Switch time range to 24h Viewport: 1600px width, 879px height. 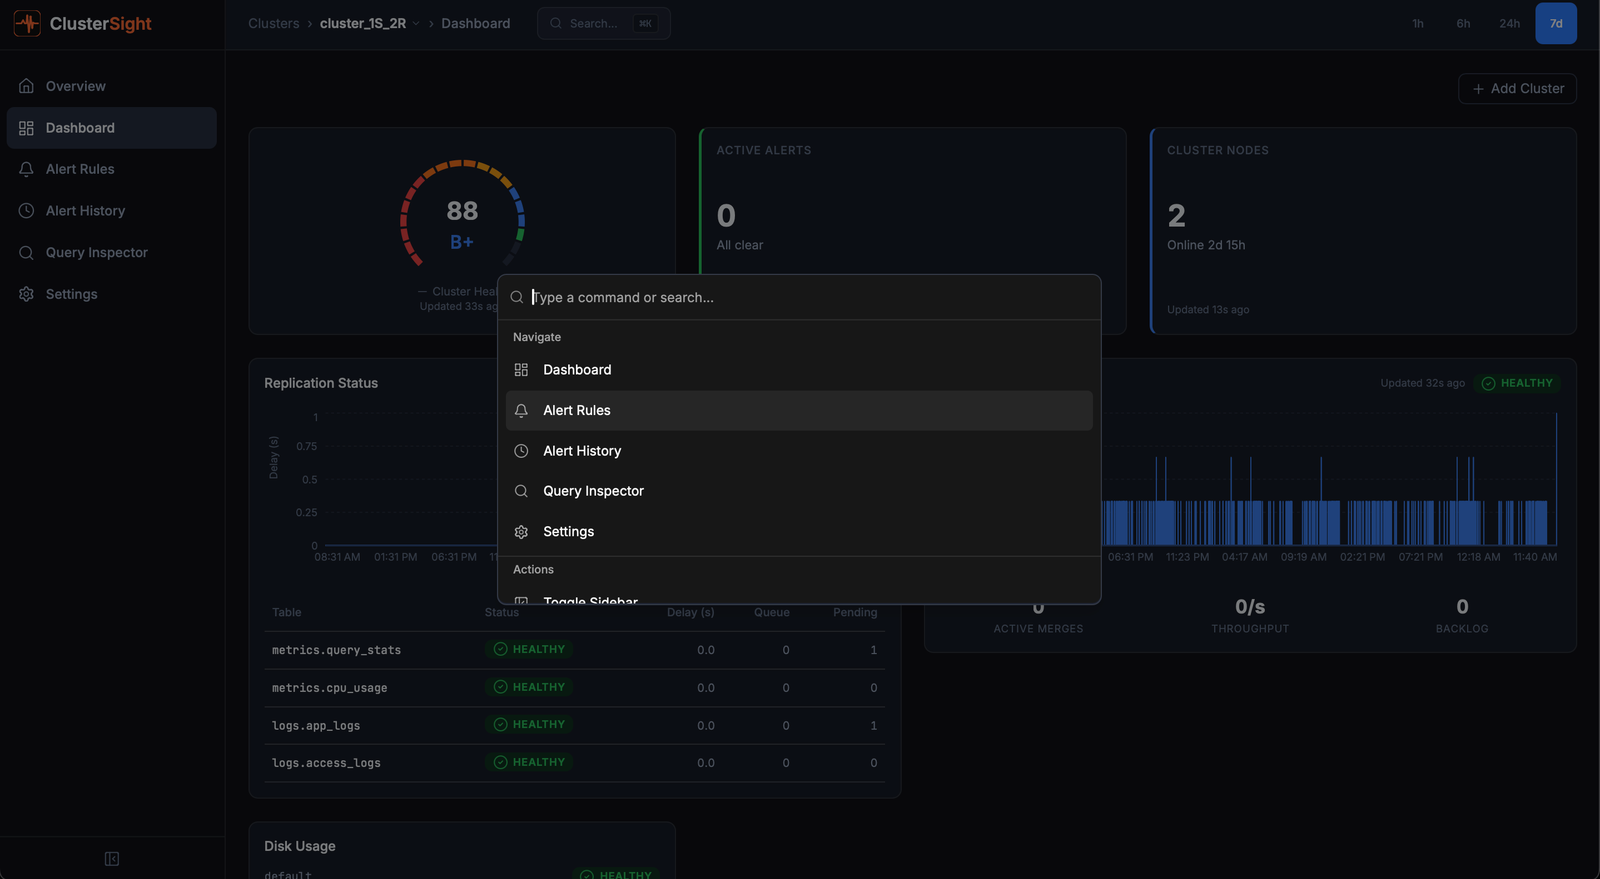point(1509,24)
